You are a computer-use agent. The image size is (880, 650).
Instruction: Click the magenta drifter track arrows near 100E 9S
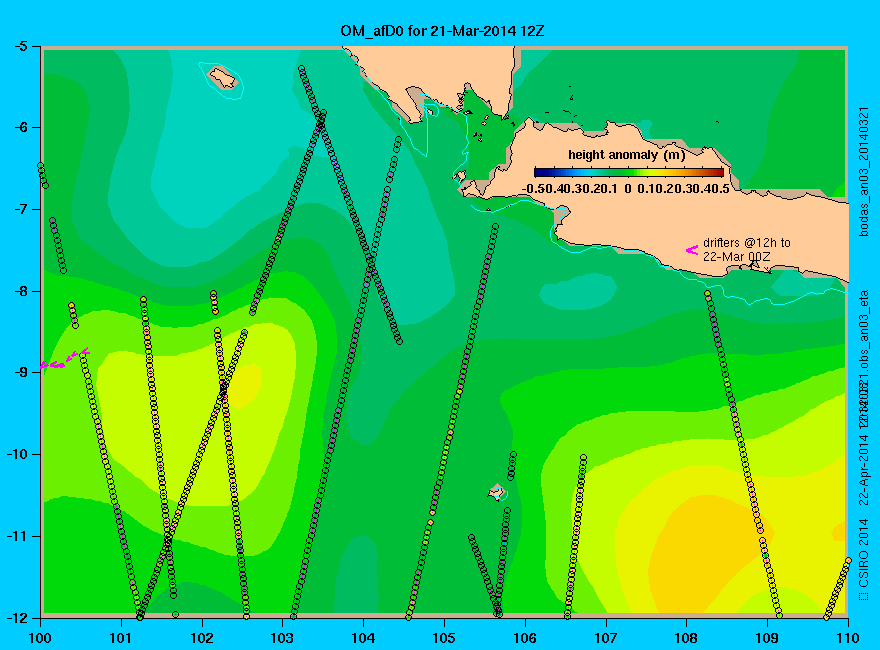click(x=65, y=359)
